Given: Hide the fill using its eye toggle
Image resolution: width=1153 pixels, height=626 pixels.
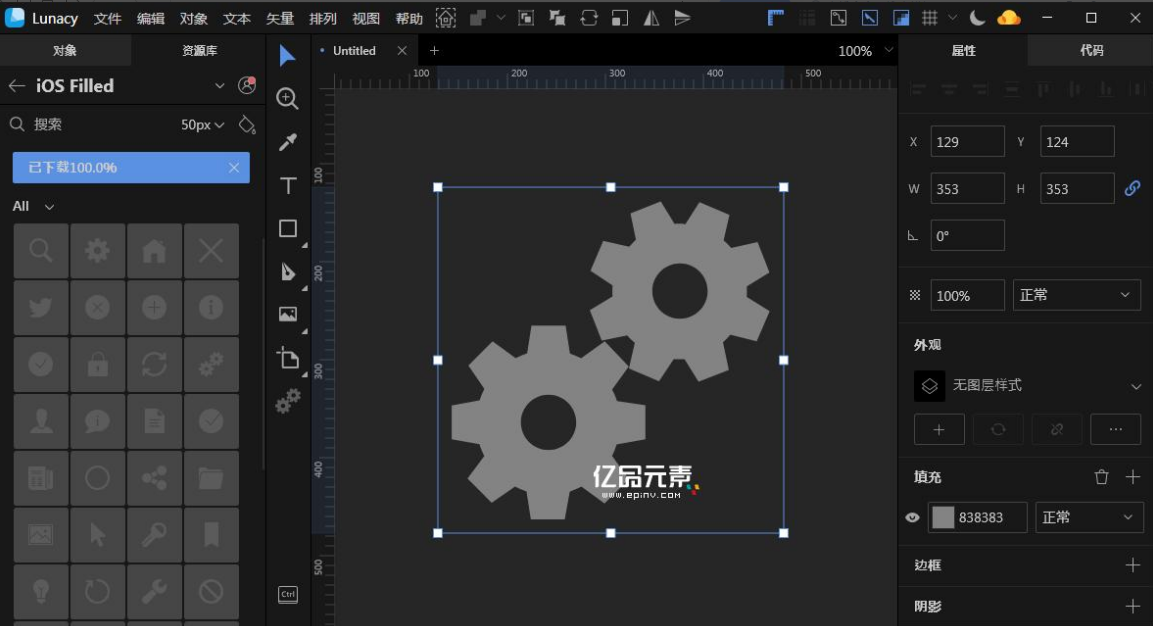Looking at the screenshot, I should (x=912, y=517).
